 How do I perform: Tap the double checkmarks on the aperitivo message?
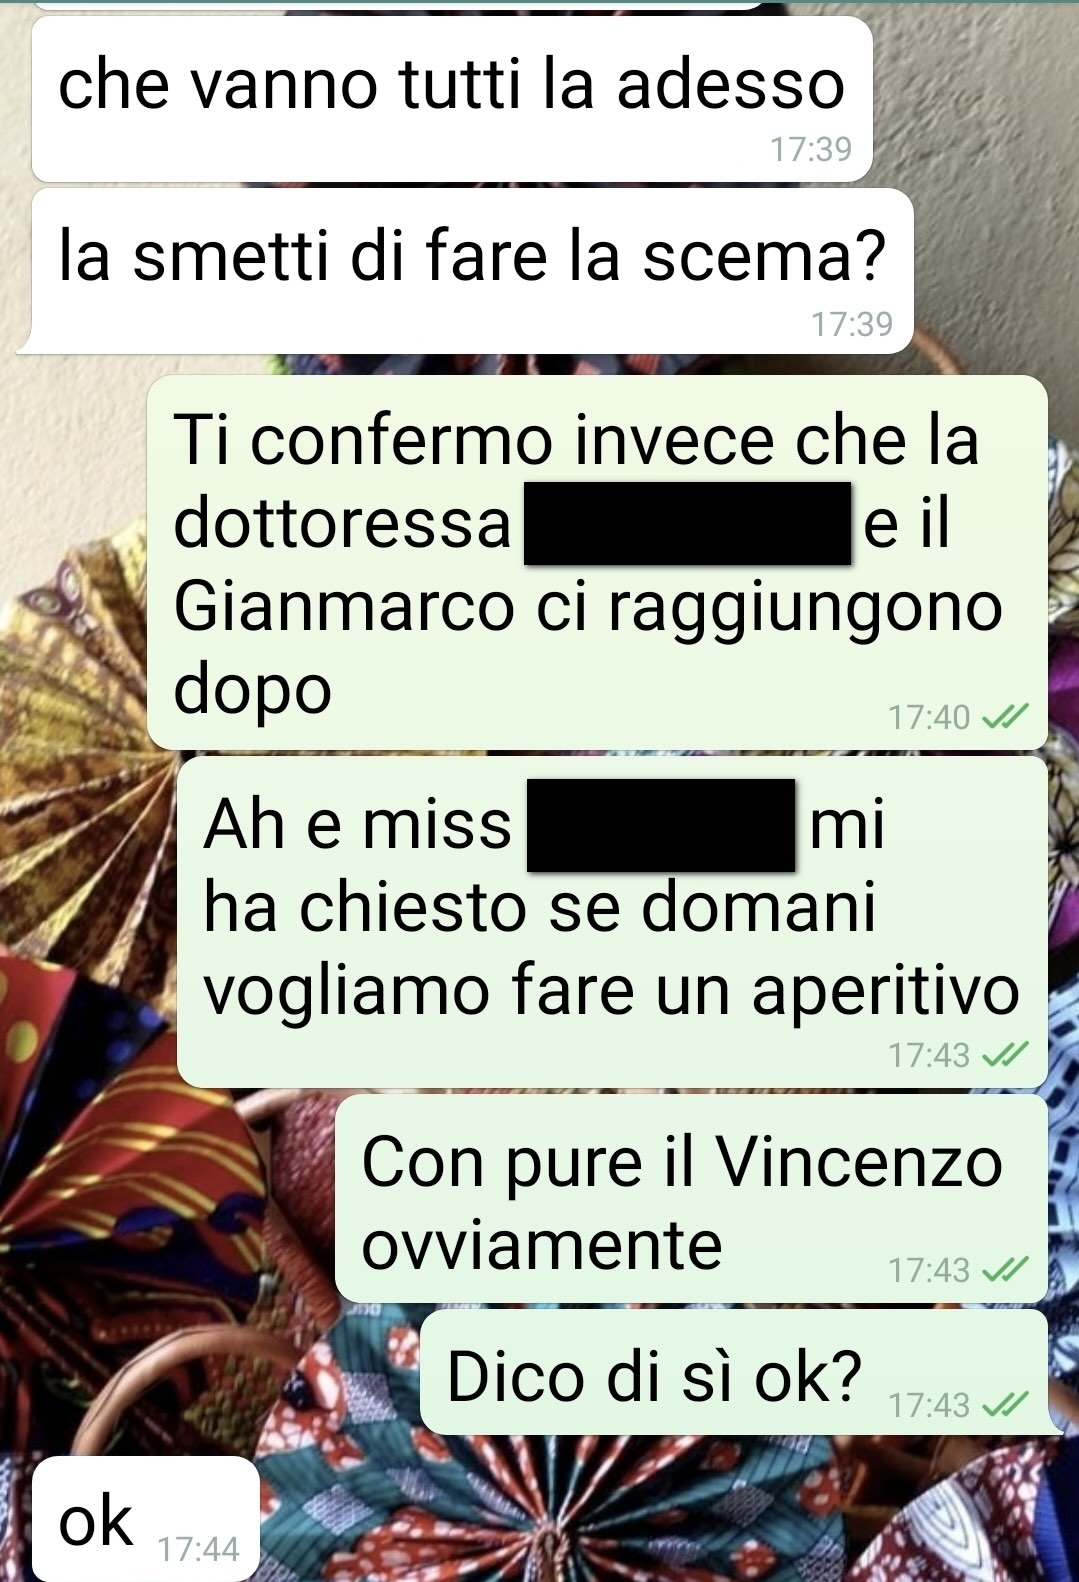coord(1004,1054)
